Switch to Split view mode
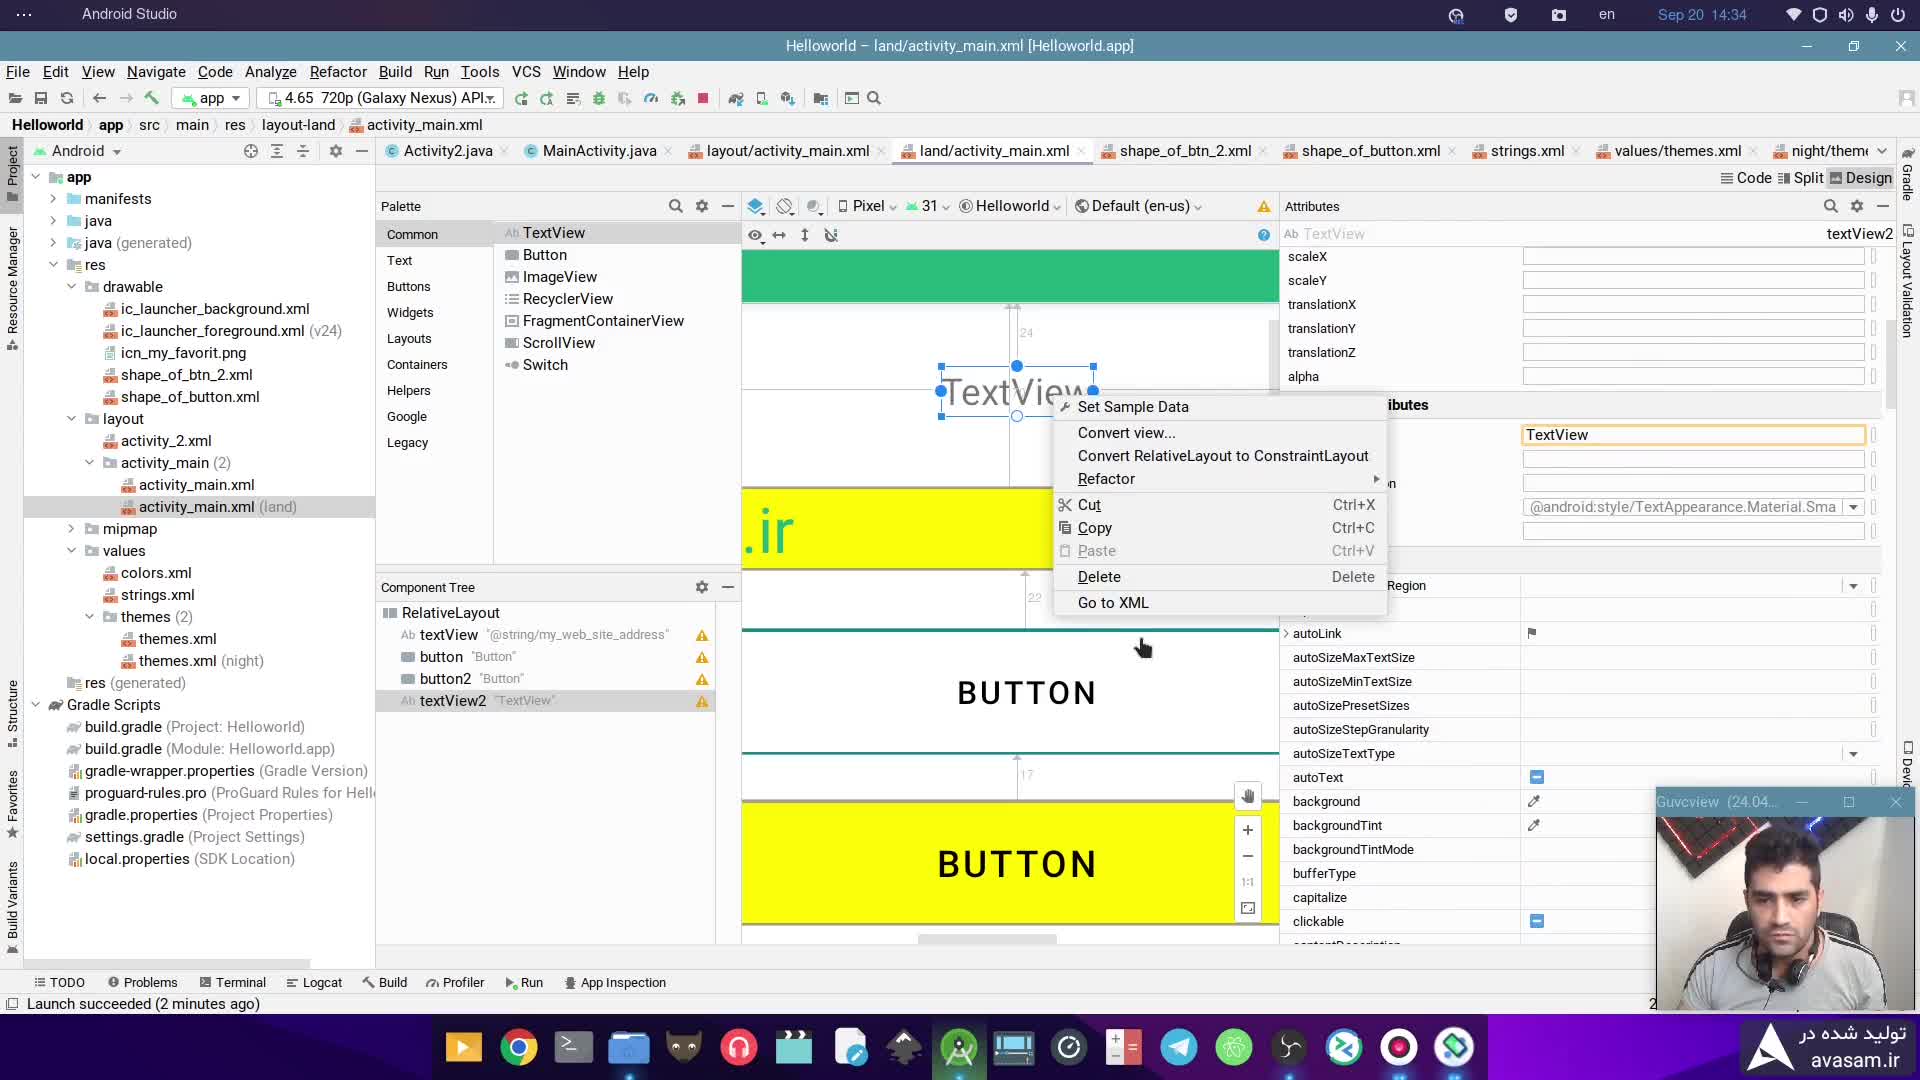Image resolution: width=1920 pixels, height=1080 pixels. 1800,178
